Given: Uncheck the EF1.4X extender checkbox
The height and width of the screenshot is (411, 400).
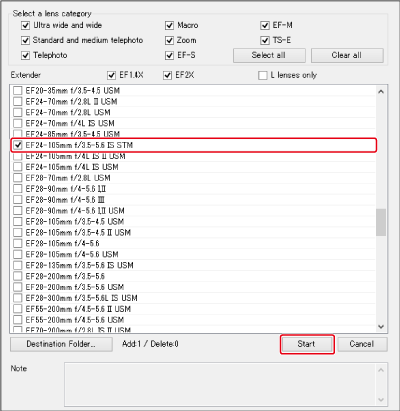Looking at the screenshot, I should point(112,75).
